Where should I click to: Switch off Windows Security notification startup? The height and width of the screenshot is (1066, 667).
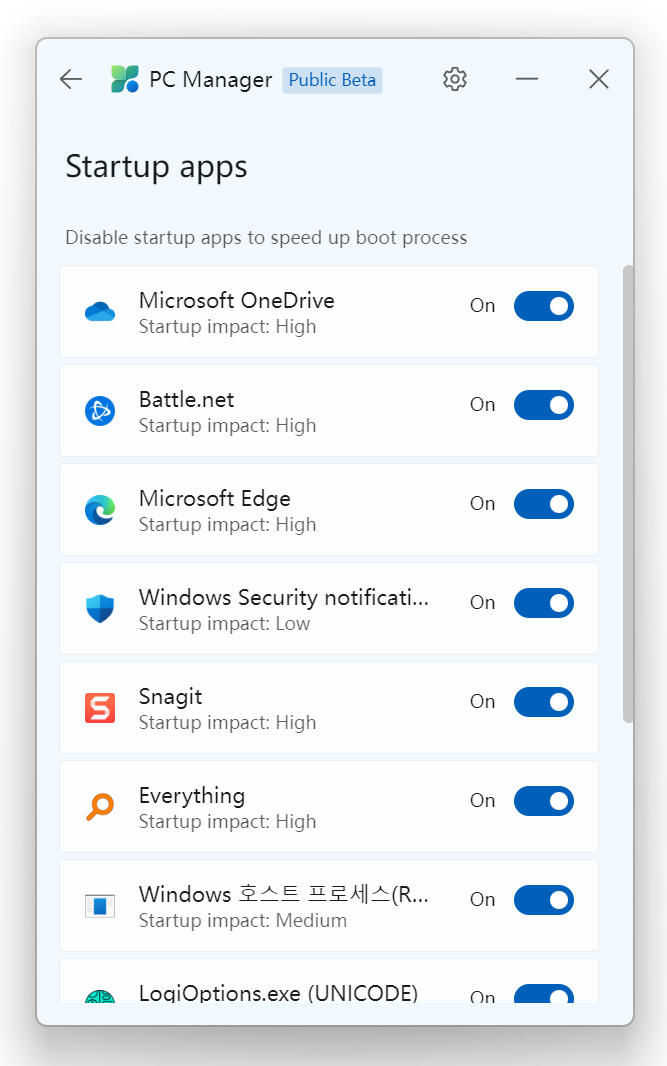544,603
